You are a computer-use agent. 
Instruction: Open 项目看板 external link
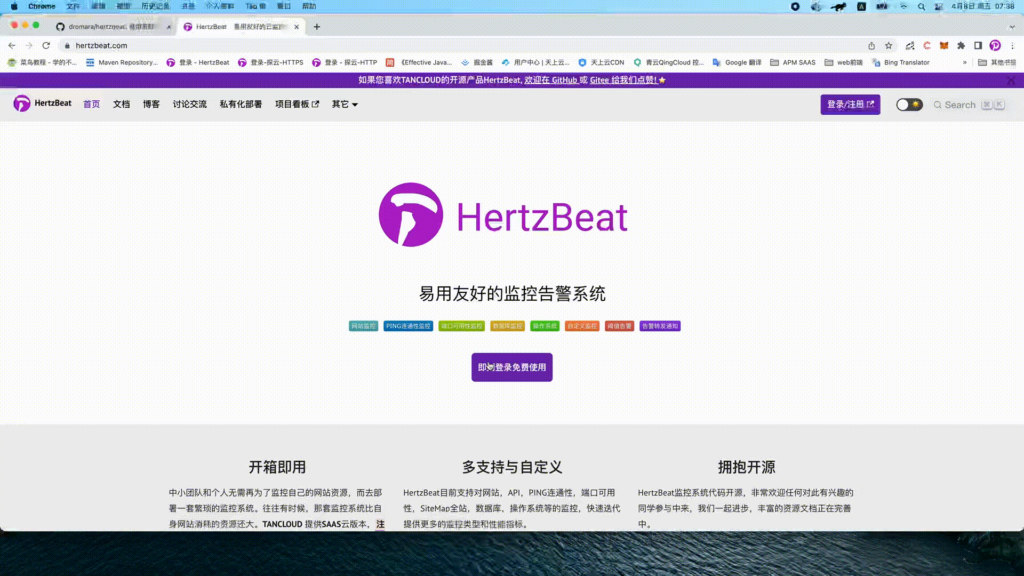297,104
